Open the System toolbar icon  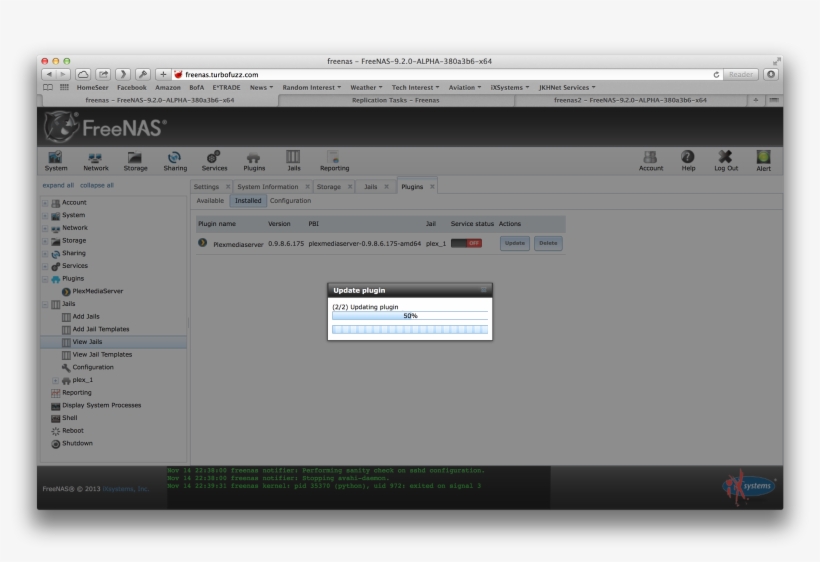[55, 161]
